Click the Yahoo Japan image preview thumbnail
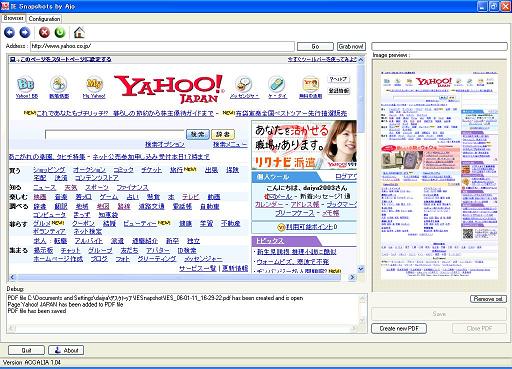This screenshot has width=512, height=369. click(x=439, y=175)
